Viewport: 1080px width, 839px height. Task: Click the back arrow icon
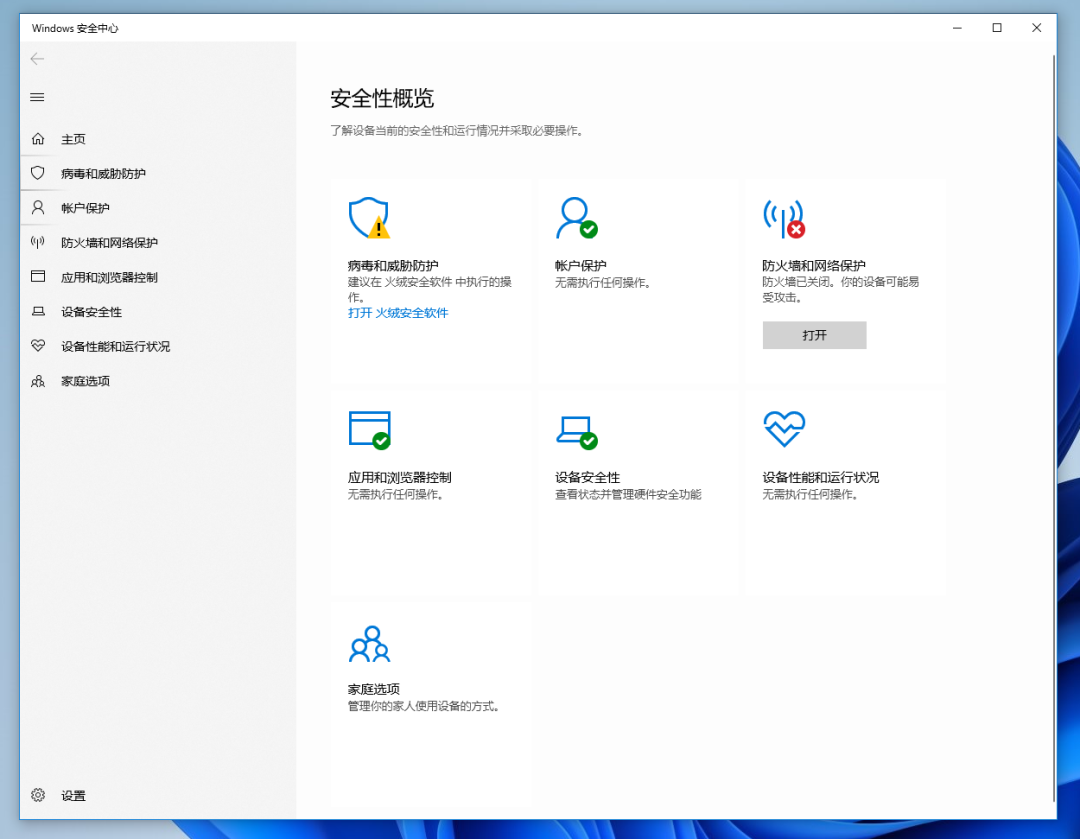pyautogui.click(x=37, y=59)
